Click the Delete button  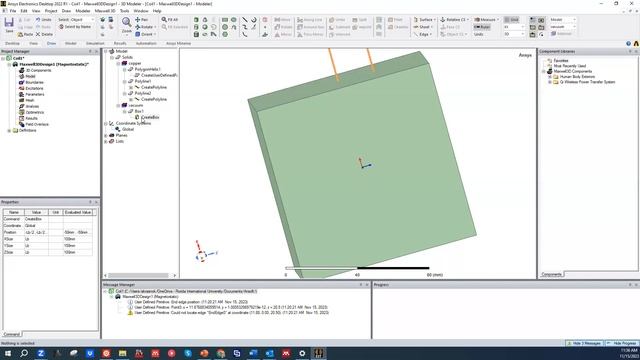44,34
